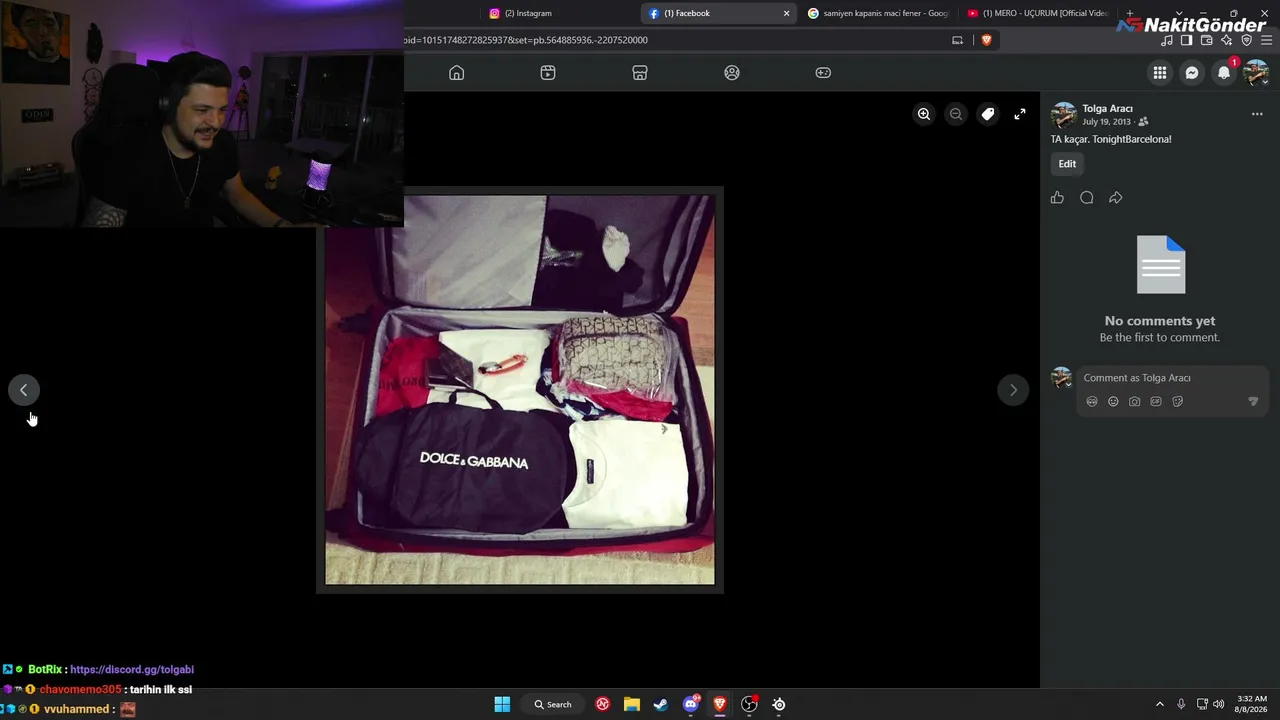Open Facebook Groups icon
Image resolution: width=1280 pixels, height=720 pixels.
732,73
